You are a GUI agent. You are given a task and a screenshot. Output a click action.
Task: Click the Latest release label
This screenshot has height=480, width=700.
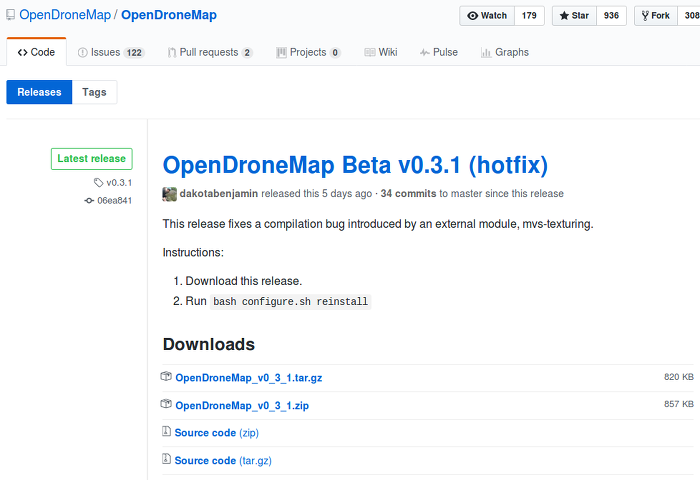[x=92, y=159]
